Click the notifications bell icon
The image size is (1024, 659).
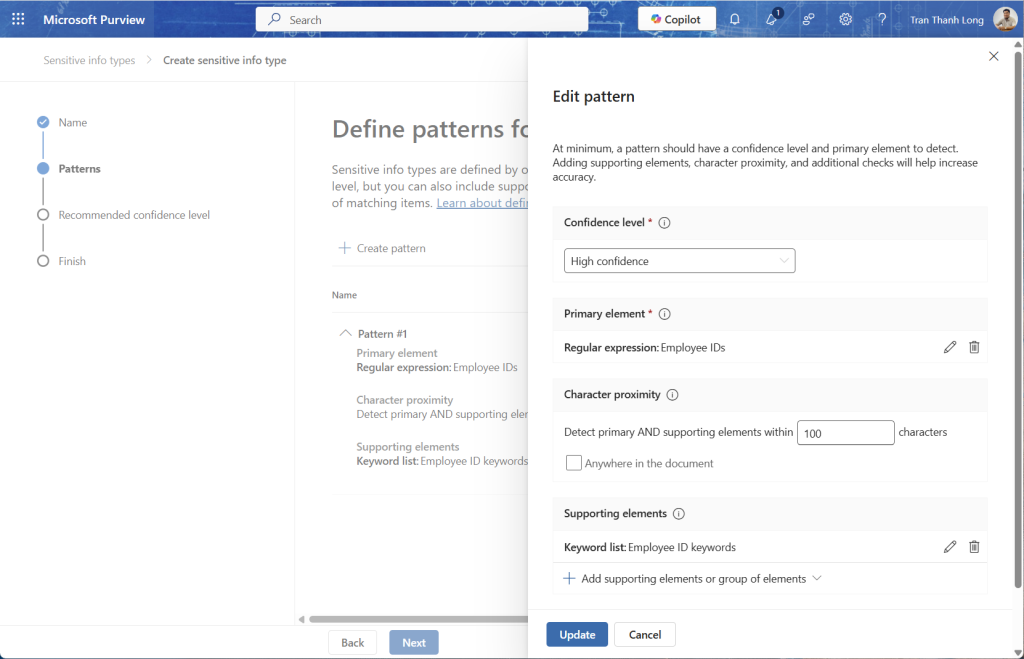click(735, 19)
